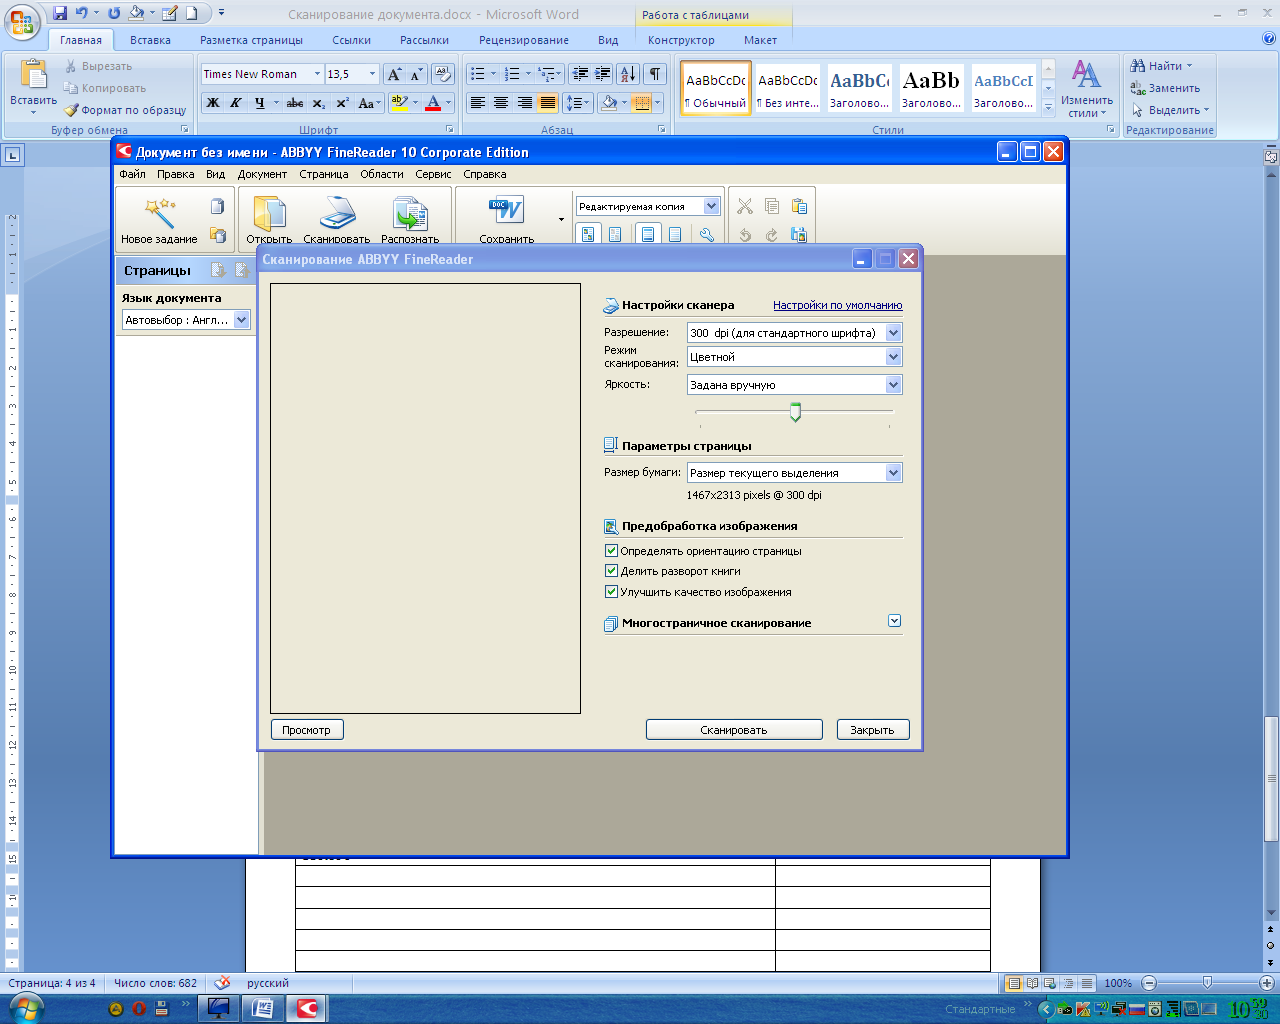
Task: Click paste clipboard icon in FineReader toolbar
Action: 799,206
